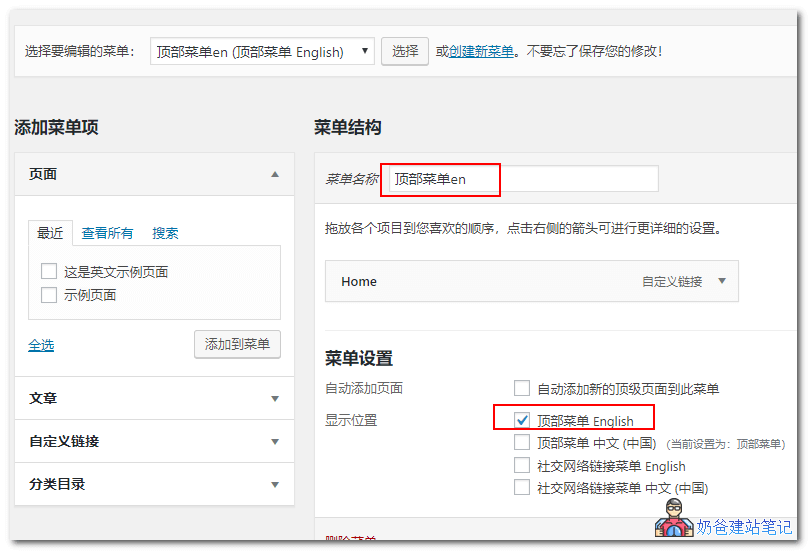Uncheck 顶部菜单 English display location

(x=522, y=420)
